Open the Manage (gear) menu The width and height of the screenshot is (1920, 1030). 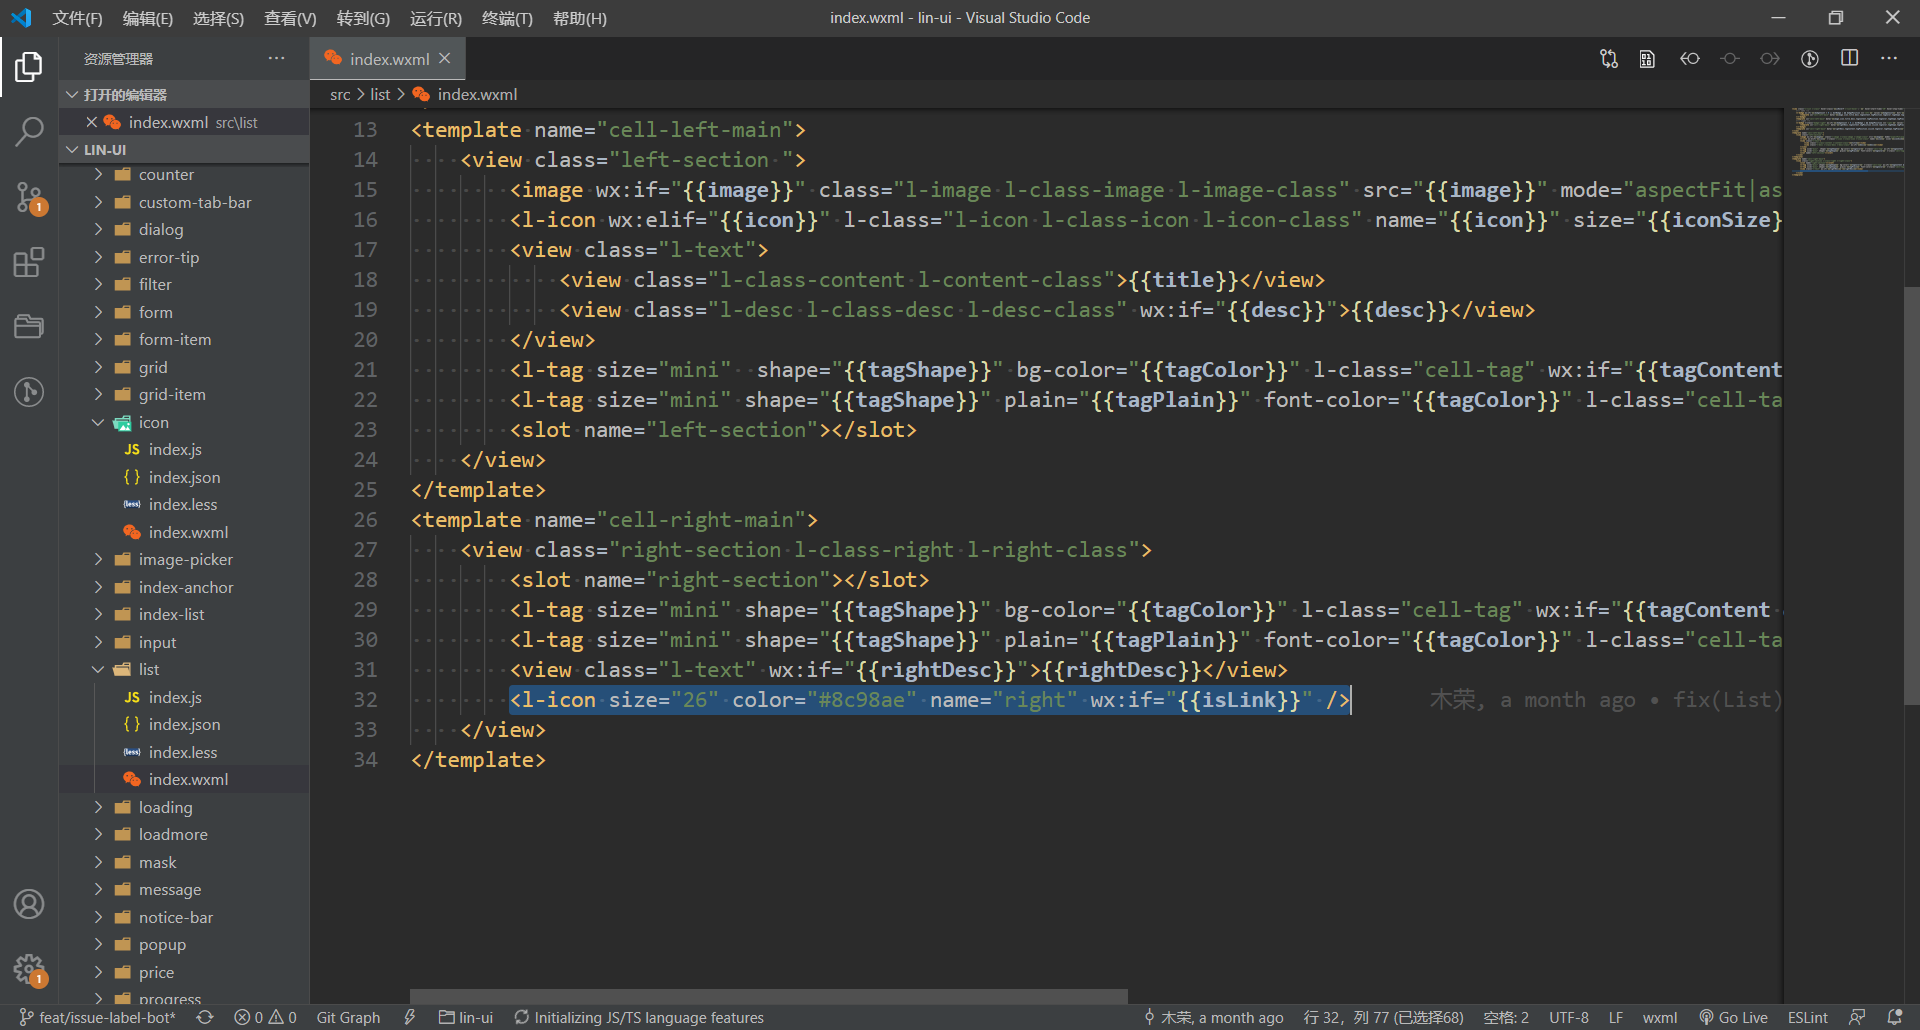[29, 969]
